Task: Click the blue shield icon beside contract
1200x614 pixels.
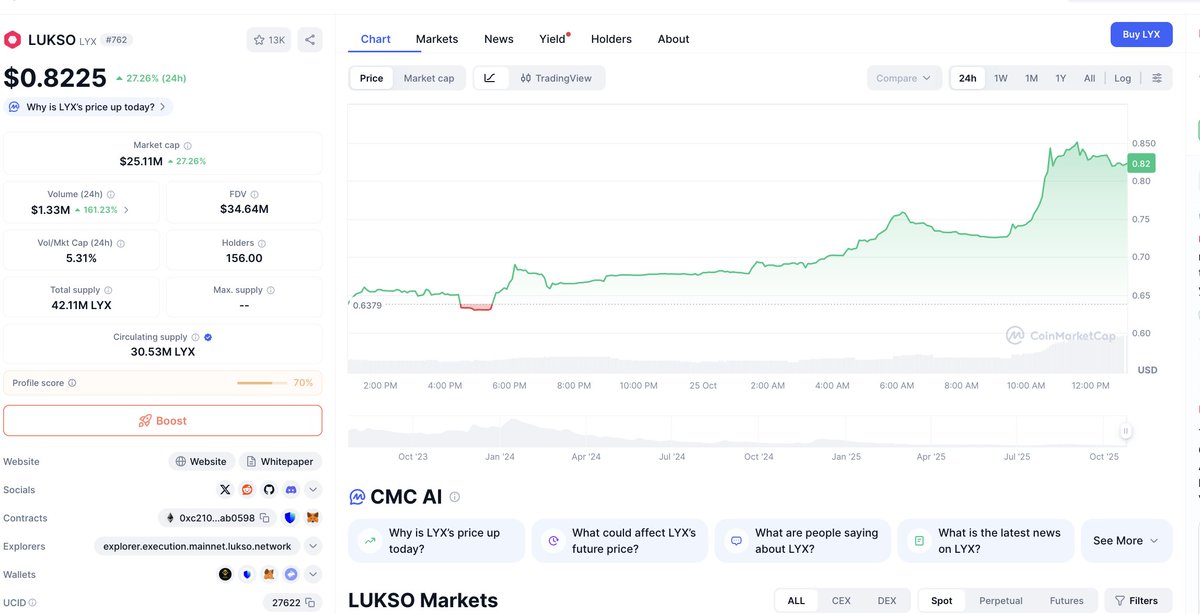Action: tap(290, 518)
